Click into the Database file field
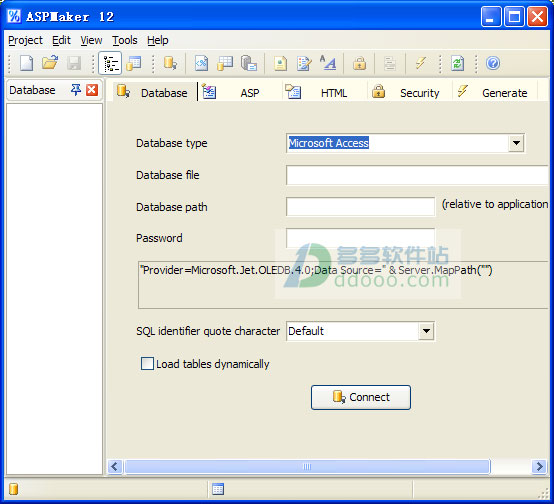 pyautogui.click(x=418, y=175)
